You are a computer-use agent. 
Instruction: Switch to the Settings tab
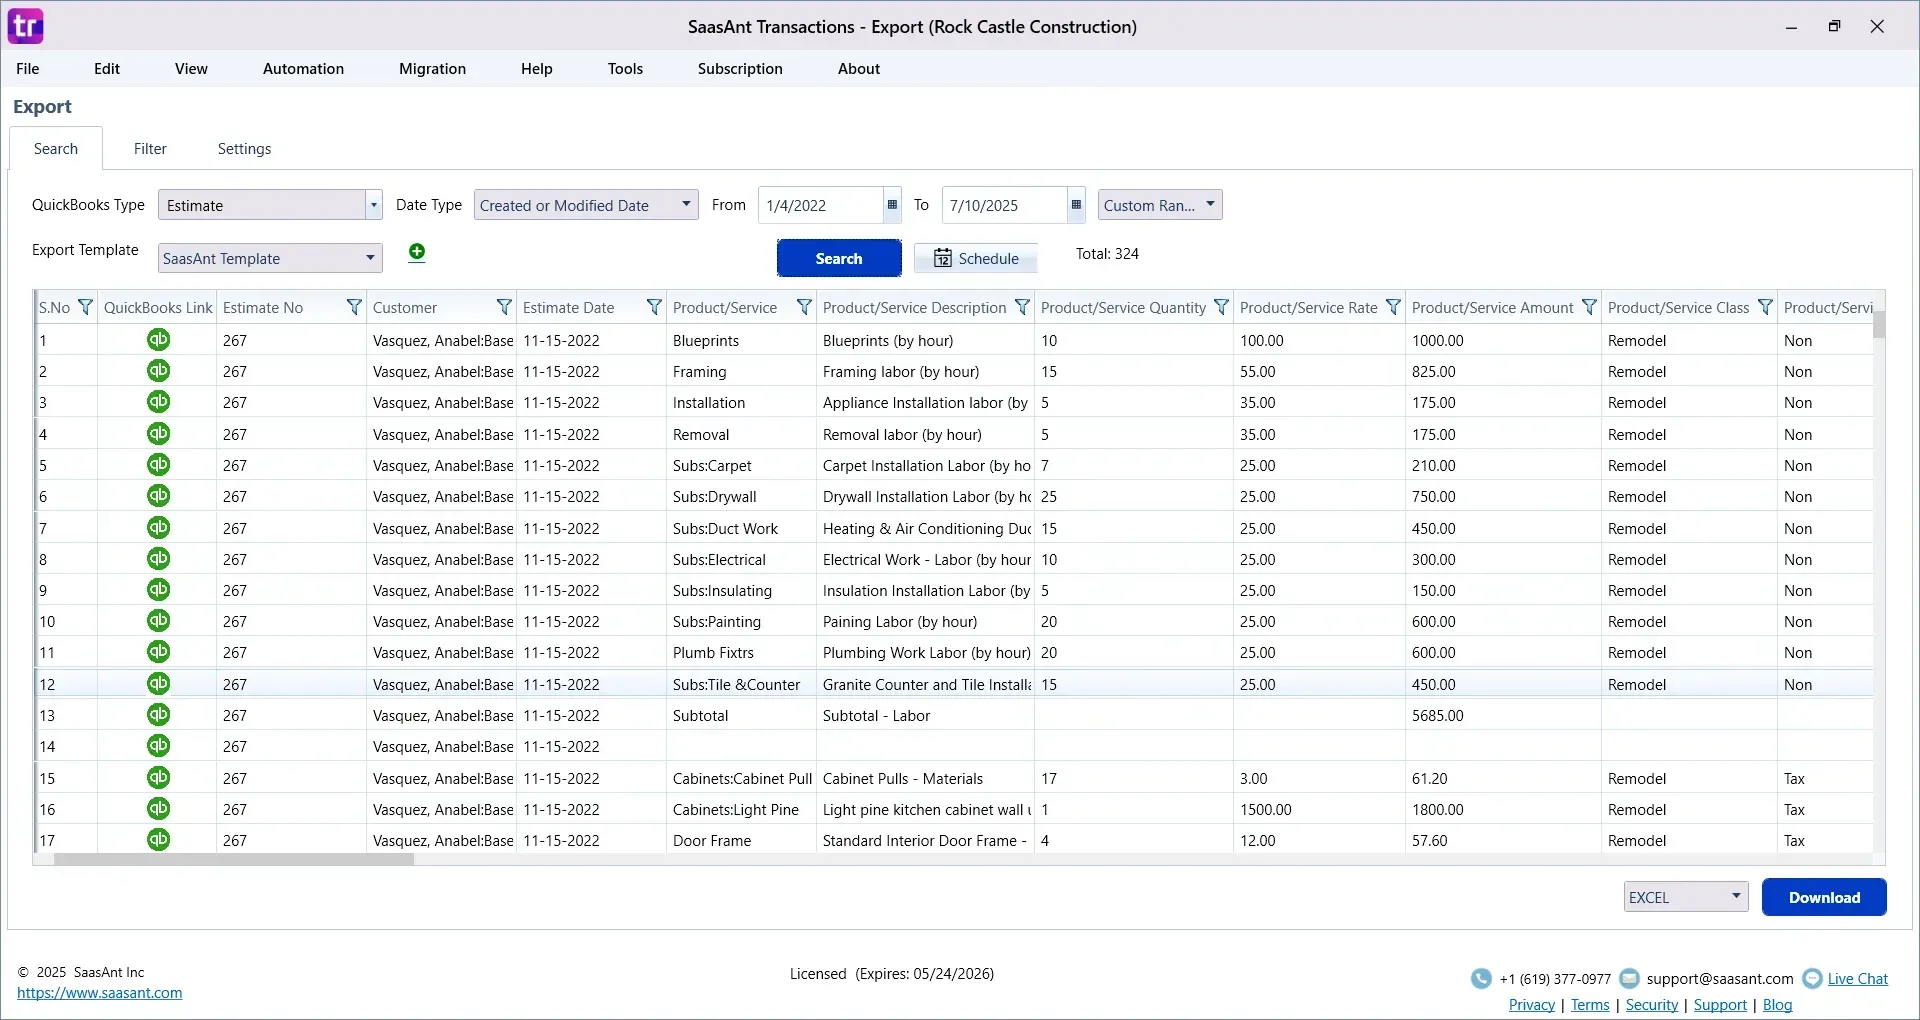pyautogui.click(x=244, y=149)
